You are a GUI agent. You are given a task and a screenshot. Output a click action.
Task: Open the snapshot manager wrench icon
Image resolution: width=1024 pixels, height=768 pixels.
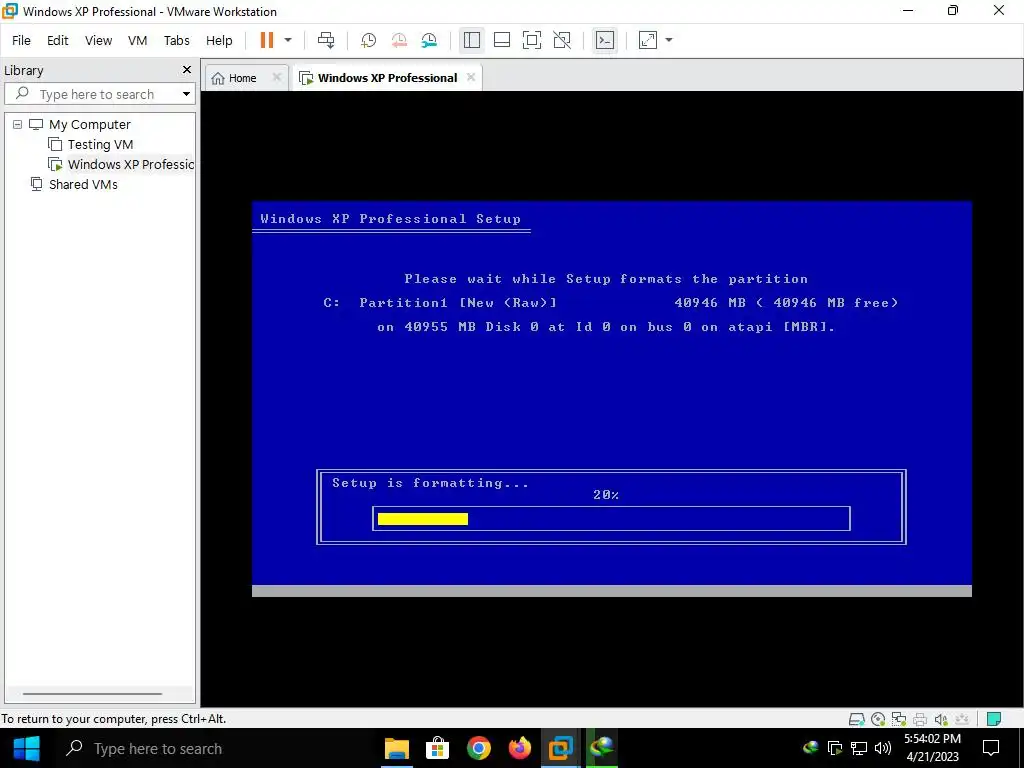point(429,40)
